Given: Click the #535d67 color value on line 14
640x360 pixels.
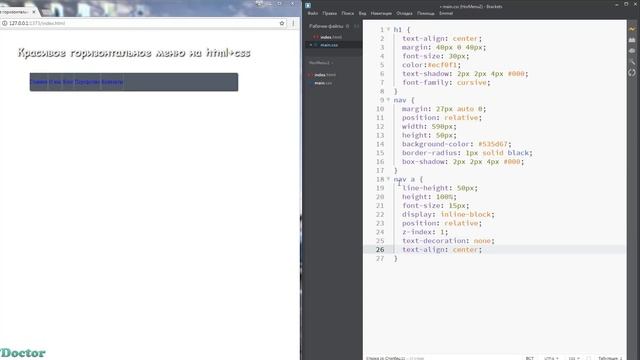Looking at the screenshot, I should [x=493, y=144].
